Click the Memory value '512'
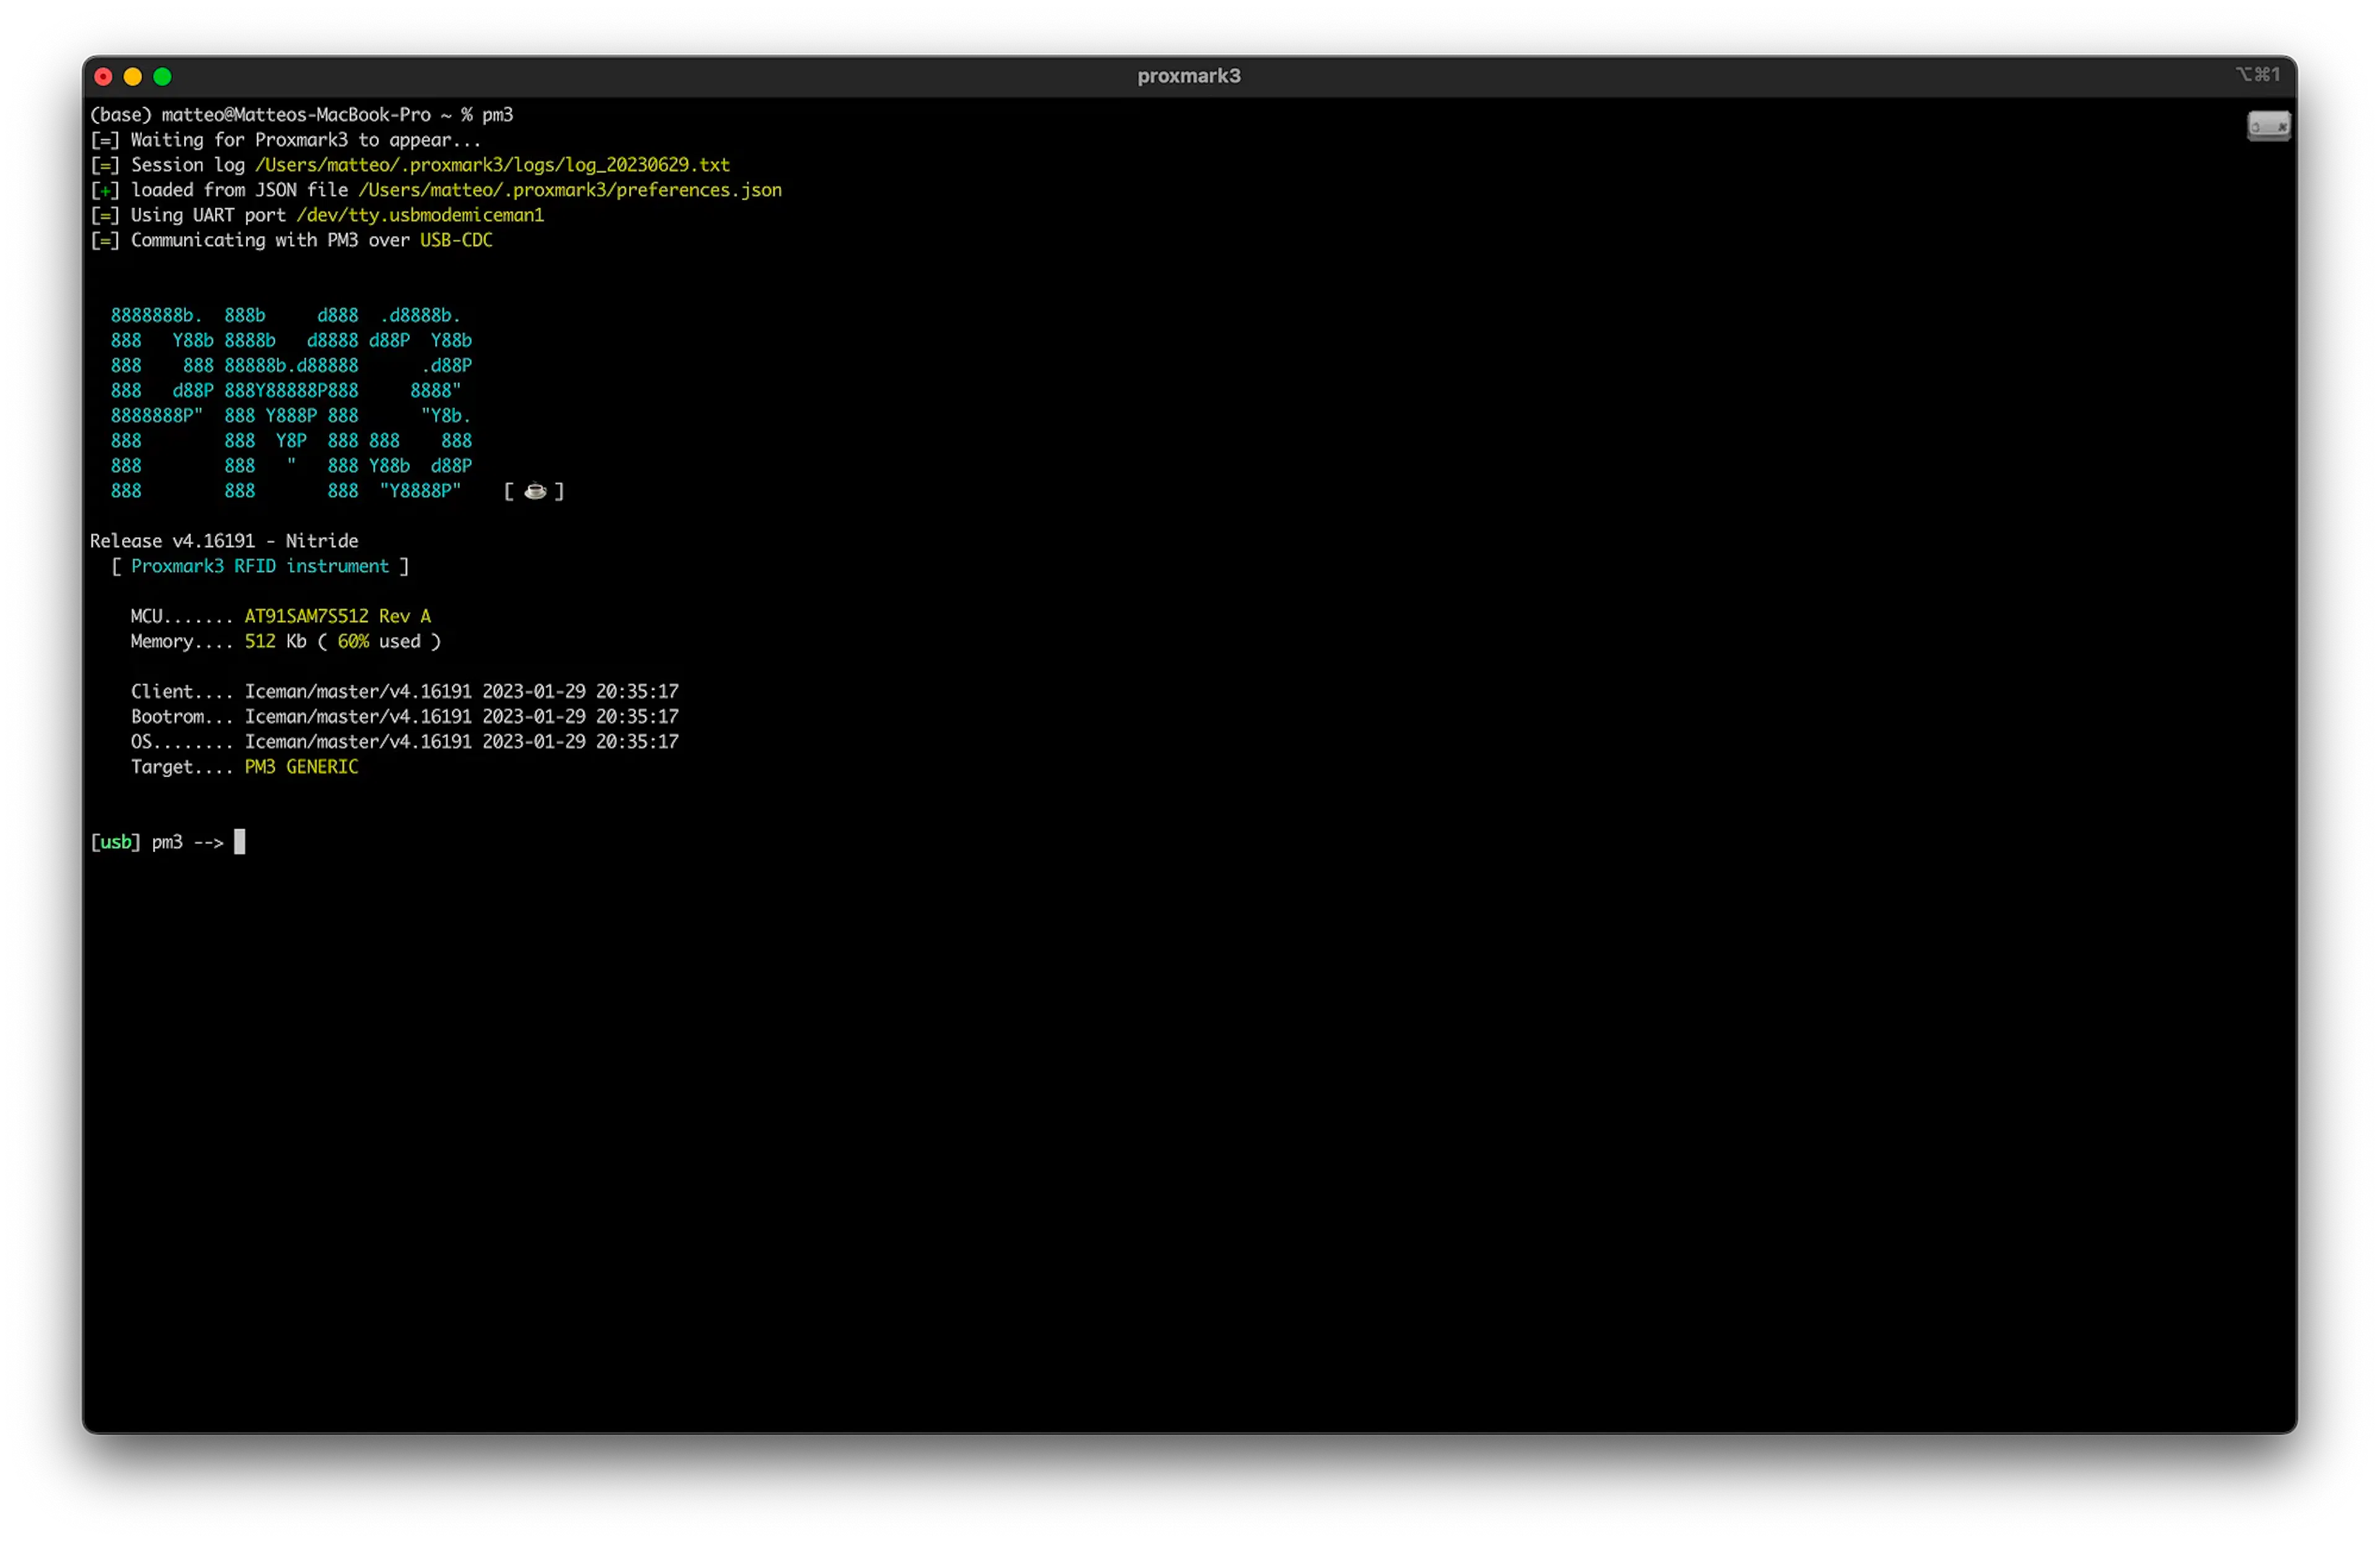The image size is (2380, 1543). coord(260,641)
